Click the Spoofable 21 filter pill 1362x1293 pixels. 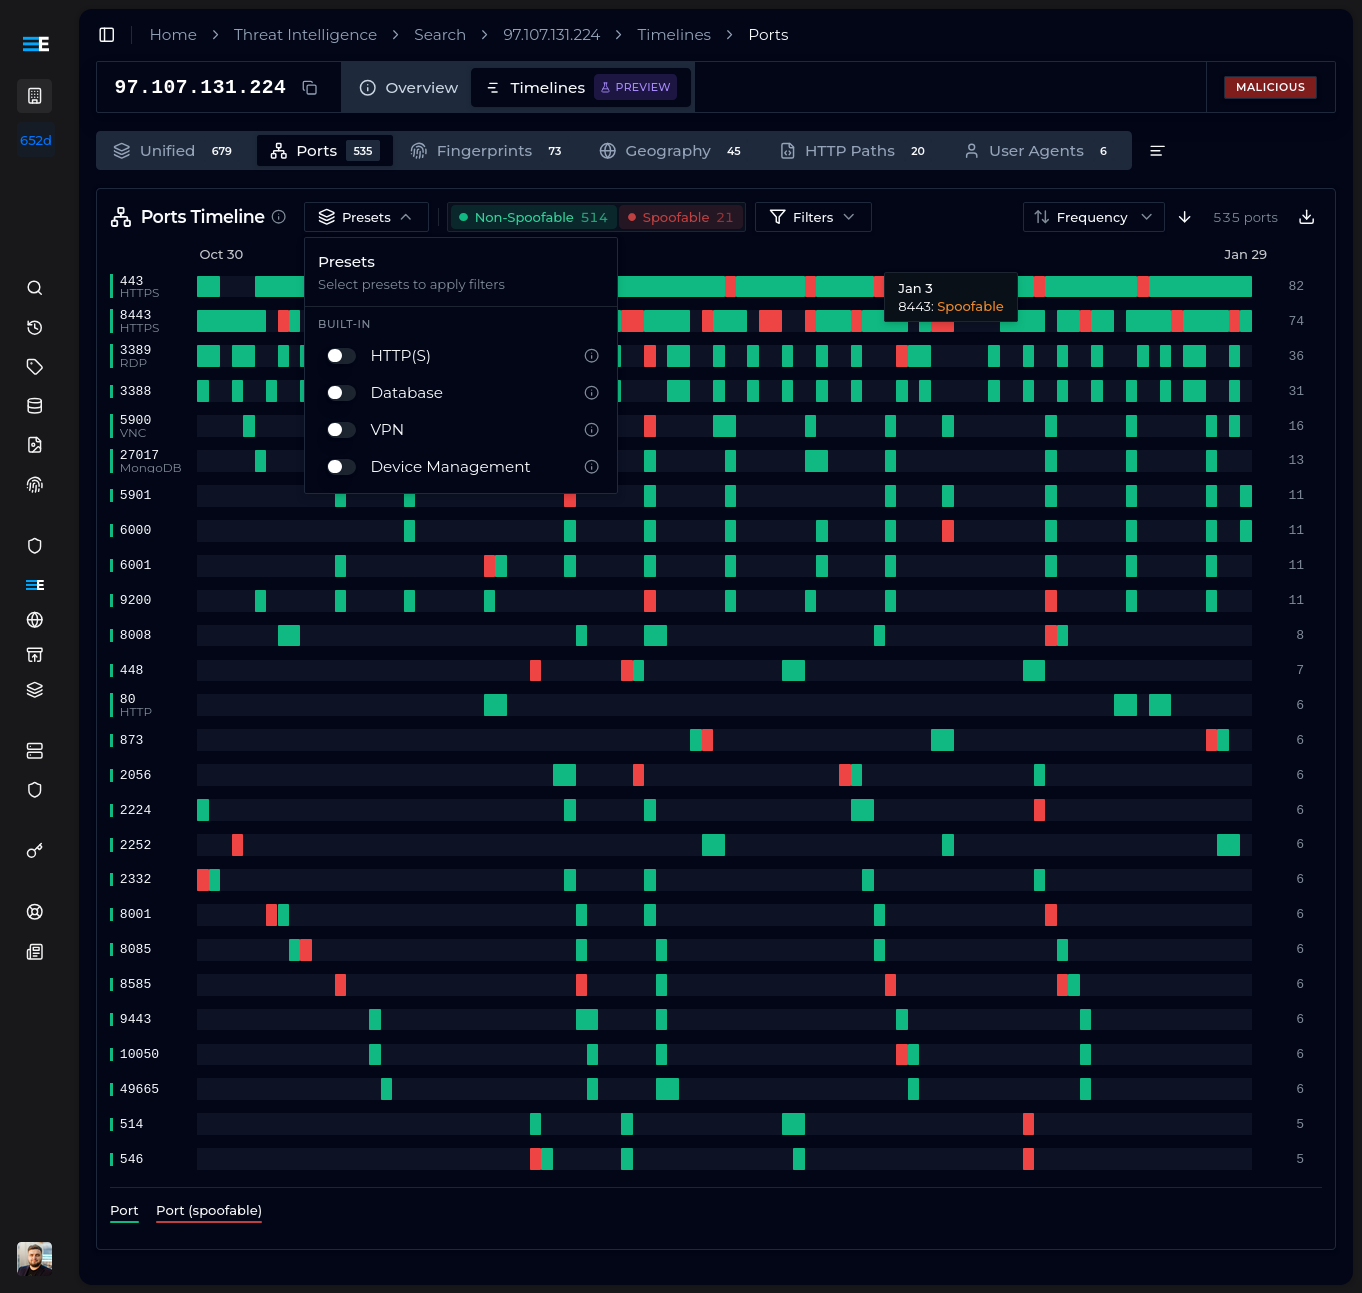(681, 216)
